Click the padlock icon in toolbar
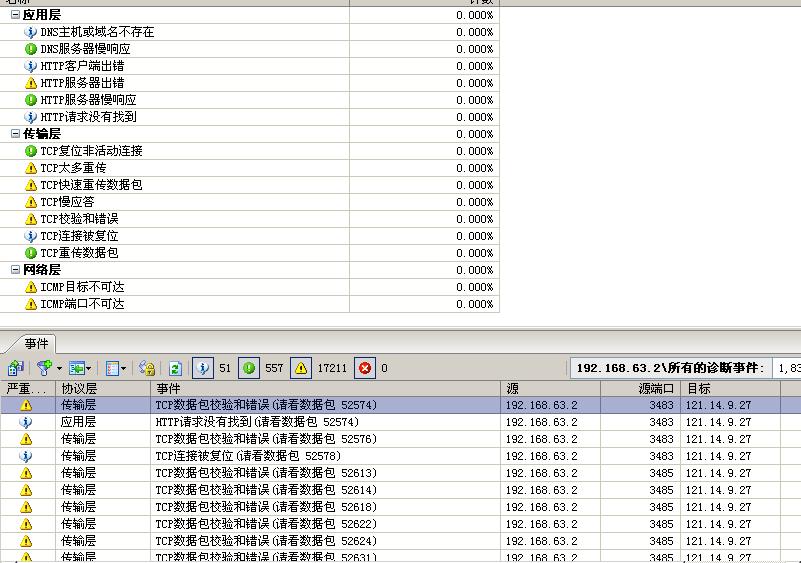 pyautogui.click(x=147, y=368)
